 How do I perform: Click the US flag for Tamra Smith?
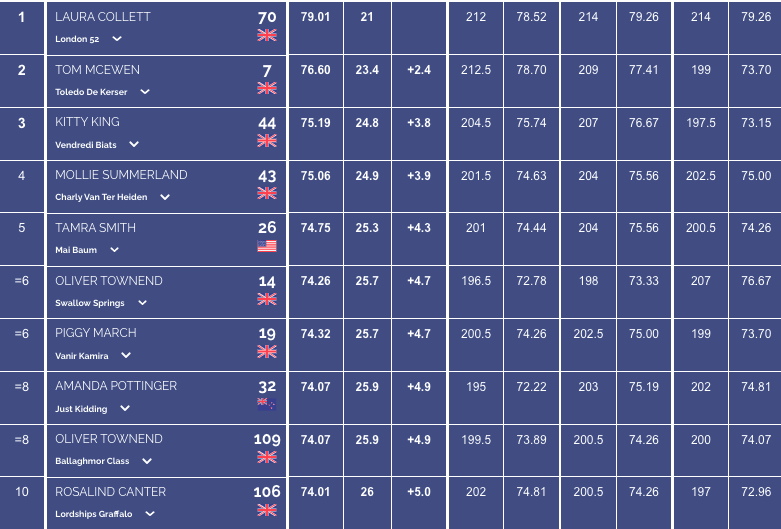(x=267, y=246)
